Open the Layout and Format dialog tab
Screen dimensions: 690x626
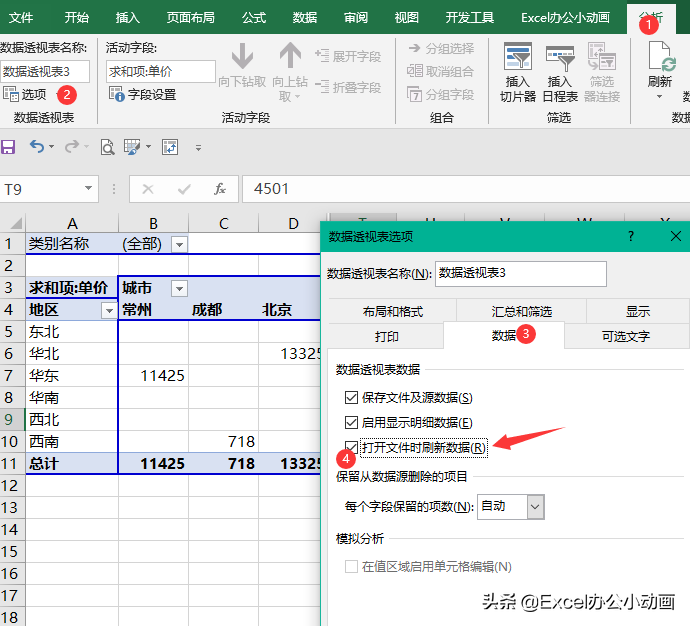click(393, 311)
